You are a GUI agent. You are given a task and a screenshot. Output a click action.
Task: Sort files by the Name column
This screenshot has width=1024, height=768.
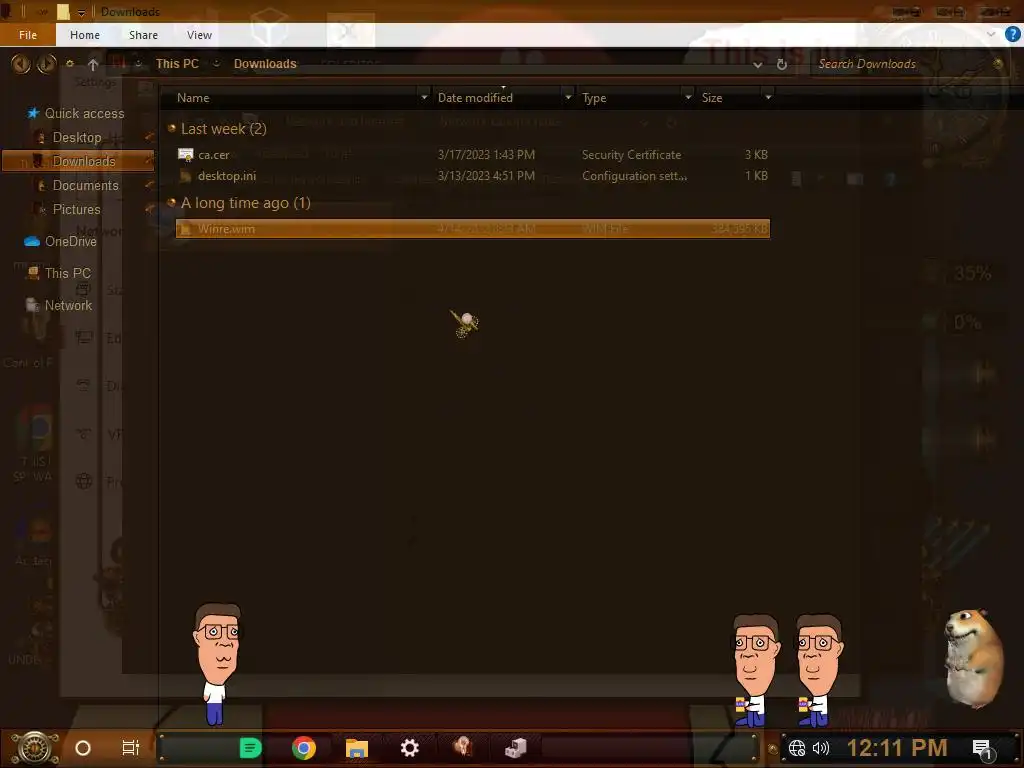pyautogui.click(x=193, y=98)
